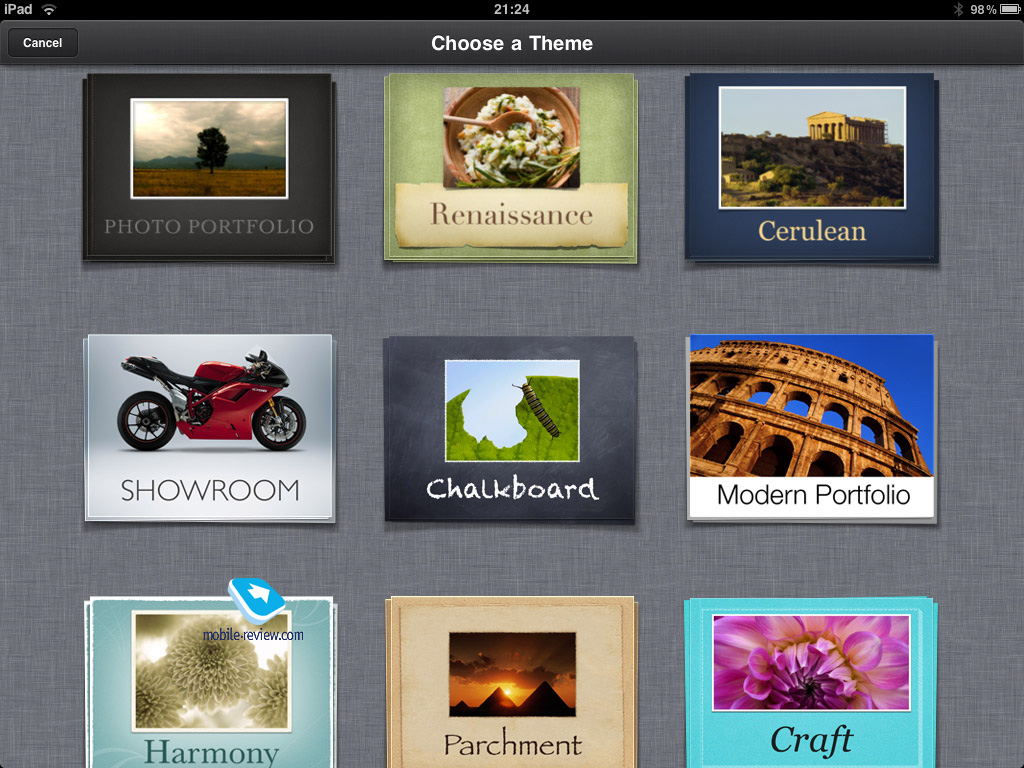Pick the Harmony theme
The height and width of the screenshot is (768, 1024).
click(210, 682)
